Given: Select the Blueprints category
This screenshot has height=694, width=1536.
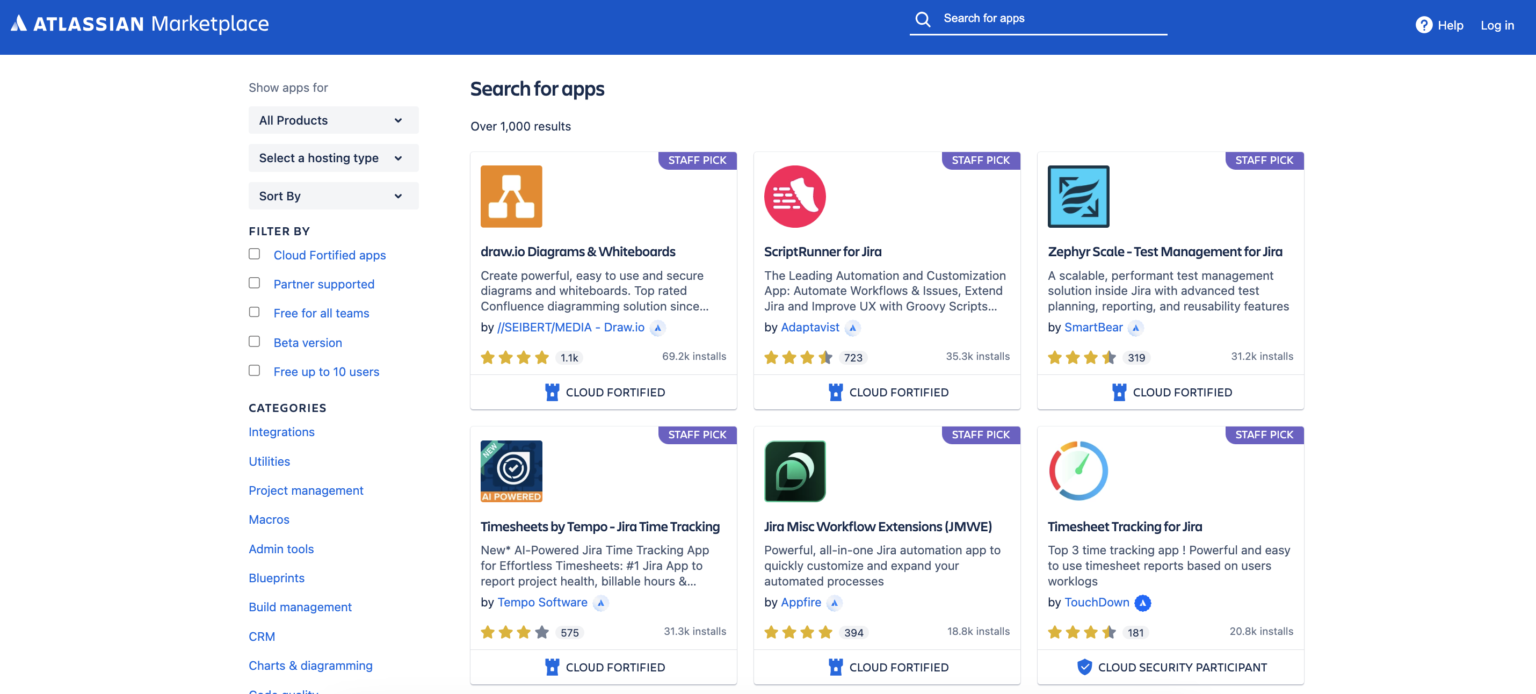Looking at the screenshot, I should pyautogui.click(x=277, y=578).
